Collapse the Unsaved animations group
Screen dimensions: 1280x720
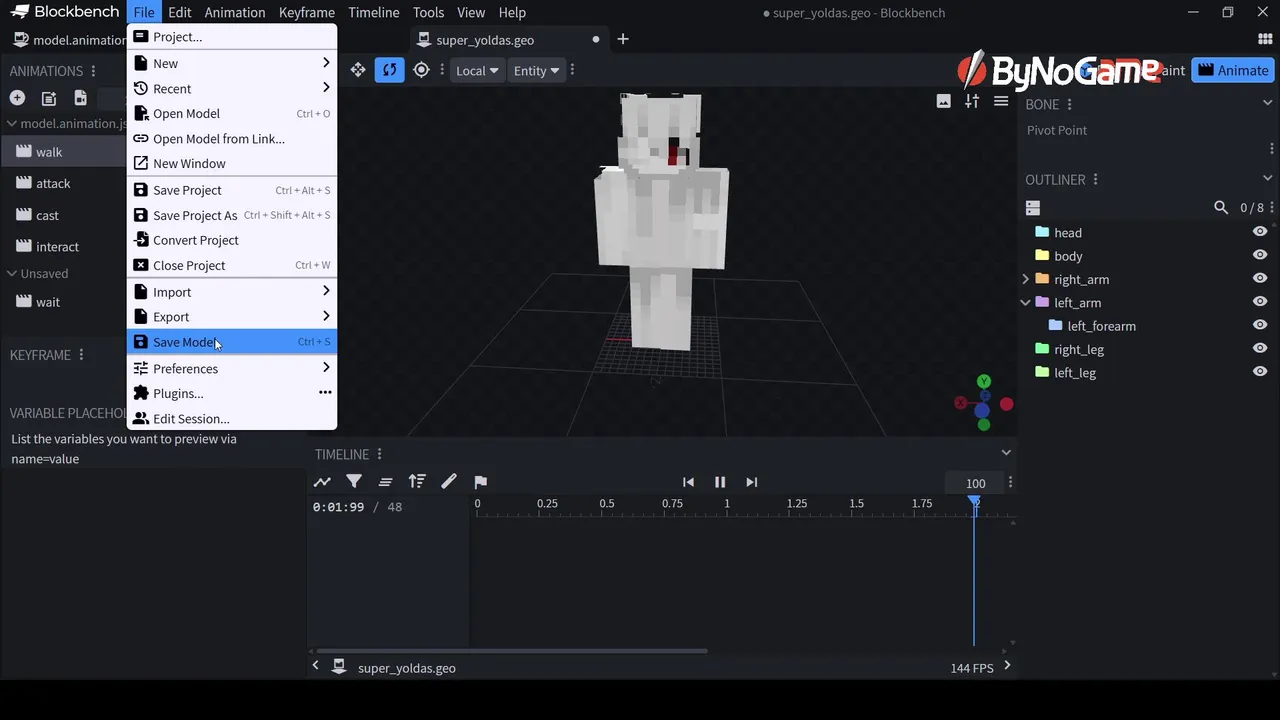coord(12,273)
